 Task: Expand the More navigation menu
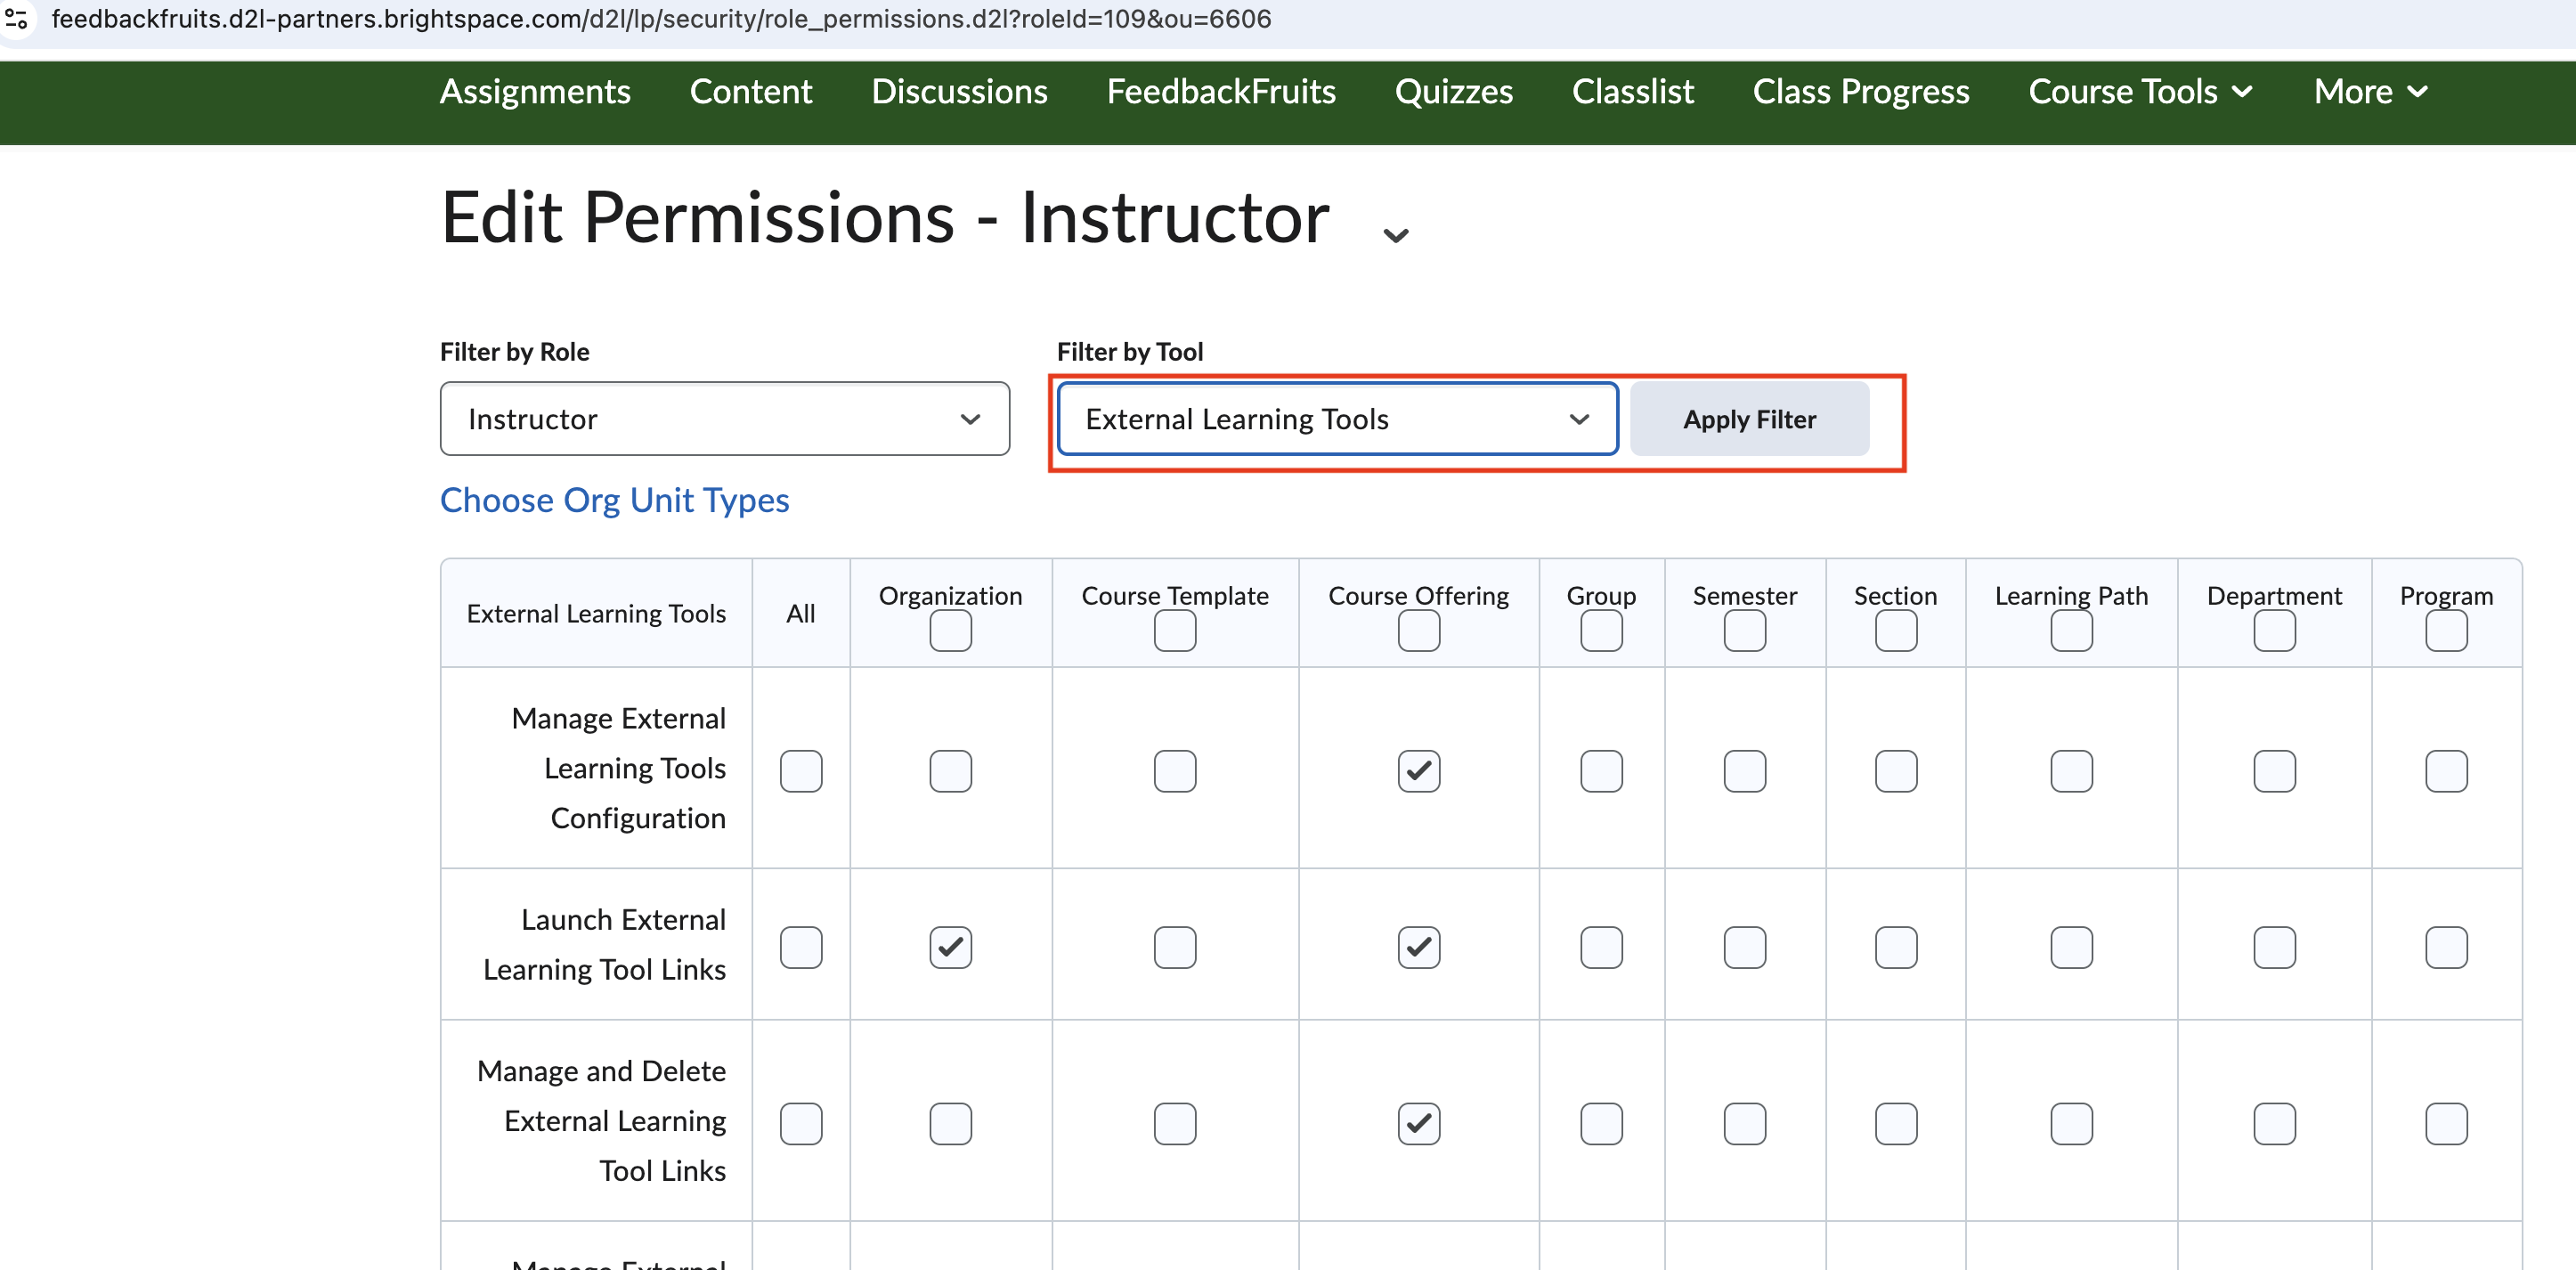(x=2369, y=91)
